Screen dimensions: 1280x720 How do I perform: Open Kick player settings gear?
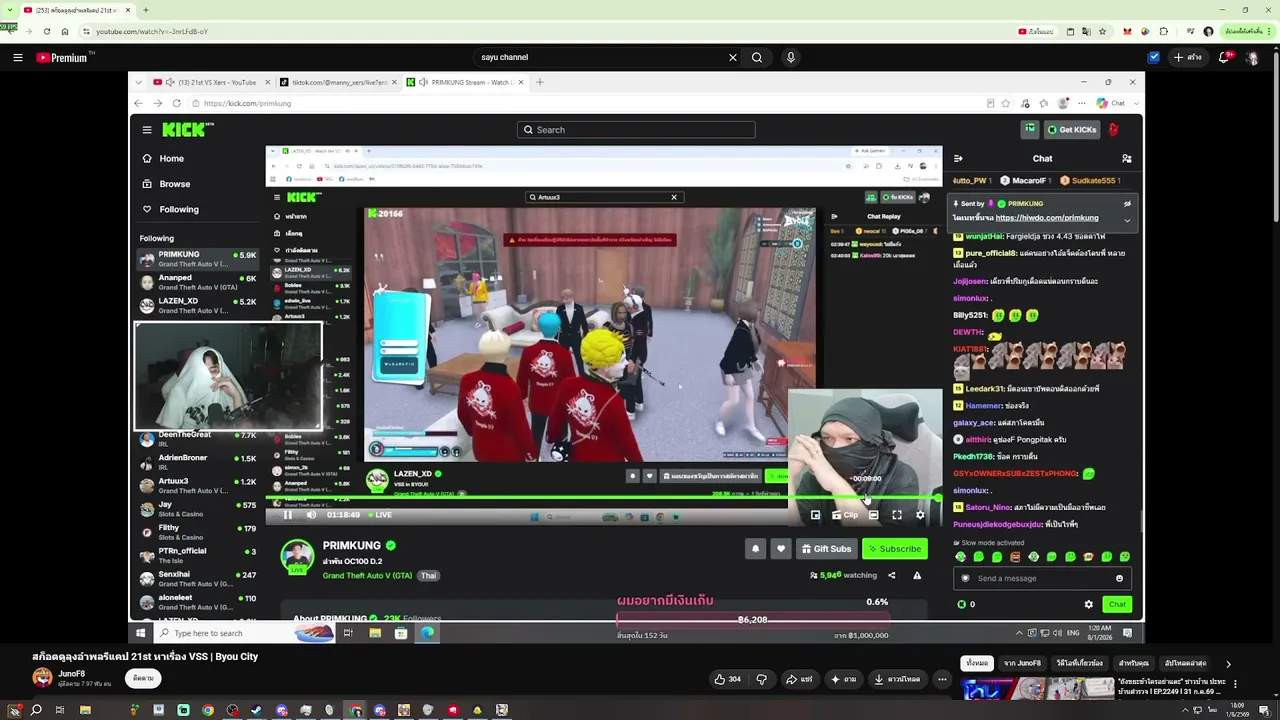point(921,515)
